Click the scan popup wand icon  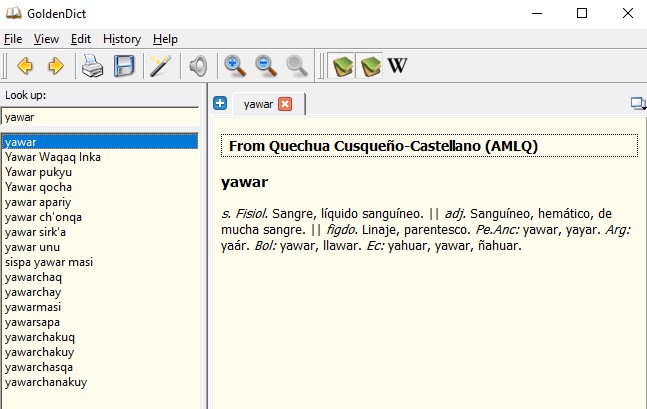pyautogui.click(x=160, y=67)
